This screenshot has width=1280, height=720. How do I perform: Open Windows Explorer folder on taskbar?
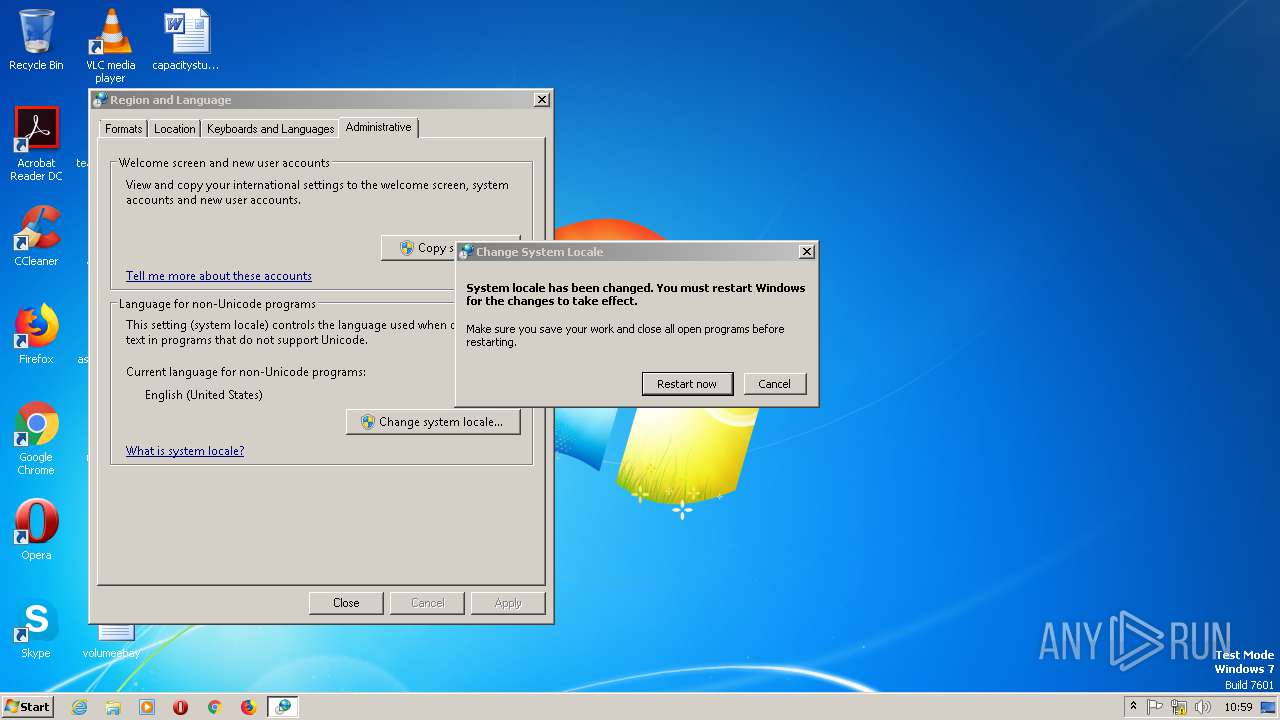point(113,707)
